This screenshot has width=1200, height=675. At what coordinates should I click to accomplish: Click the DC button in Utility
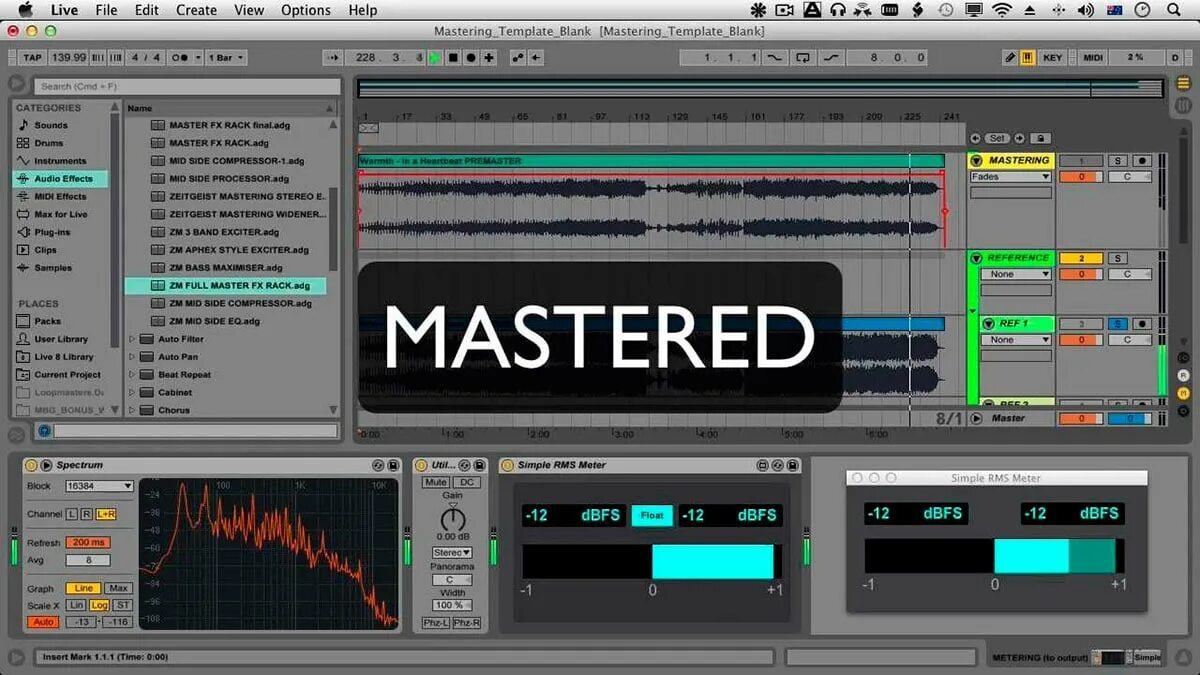[x=467, y=482]
